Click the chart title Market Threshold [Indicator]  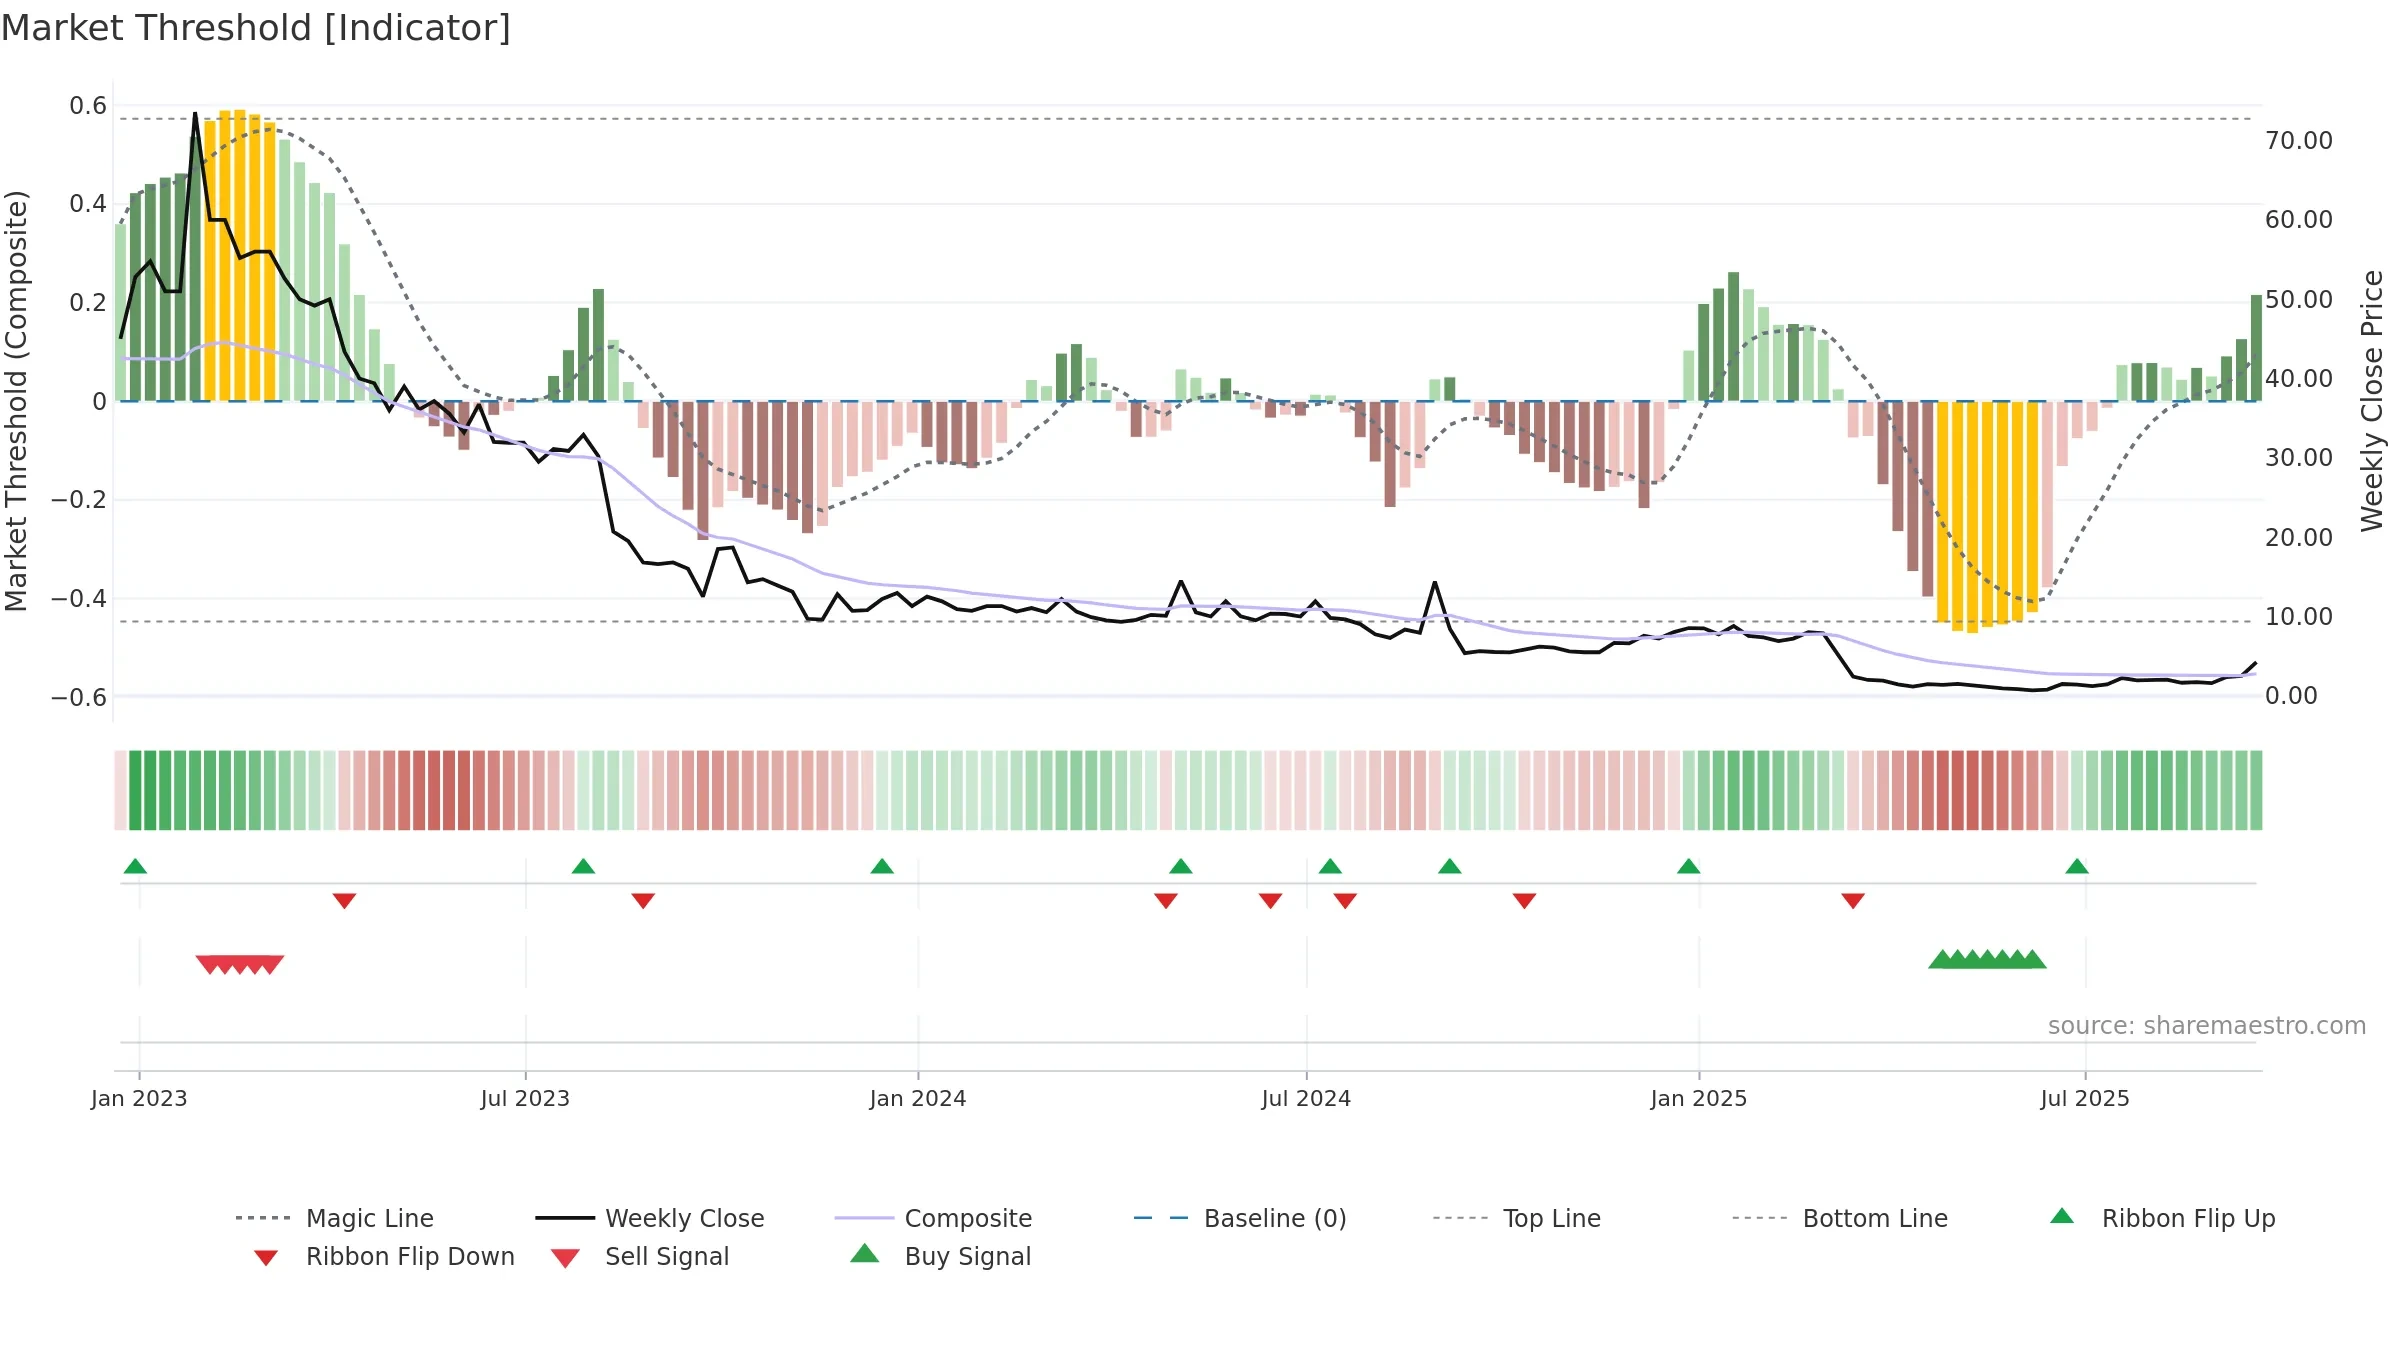click(x=256, y=28)
